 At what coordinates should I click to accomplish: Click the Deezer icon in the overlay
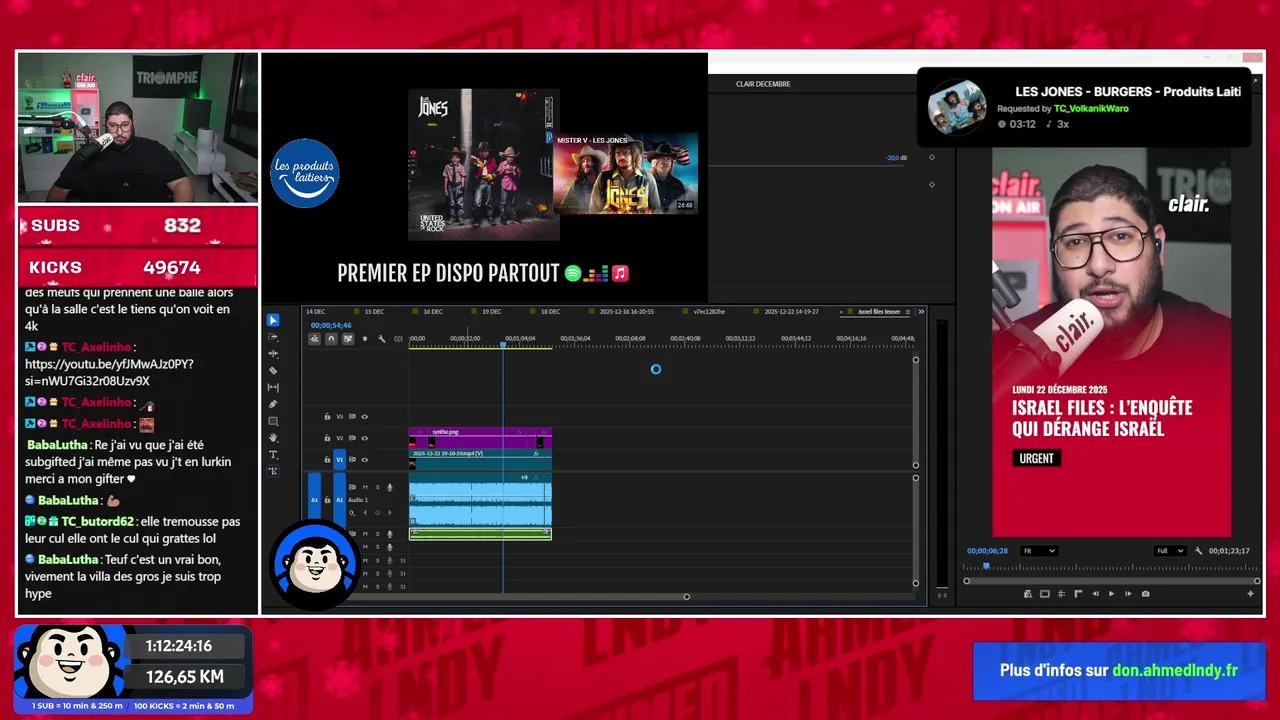tap(597, 273)
